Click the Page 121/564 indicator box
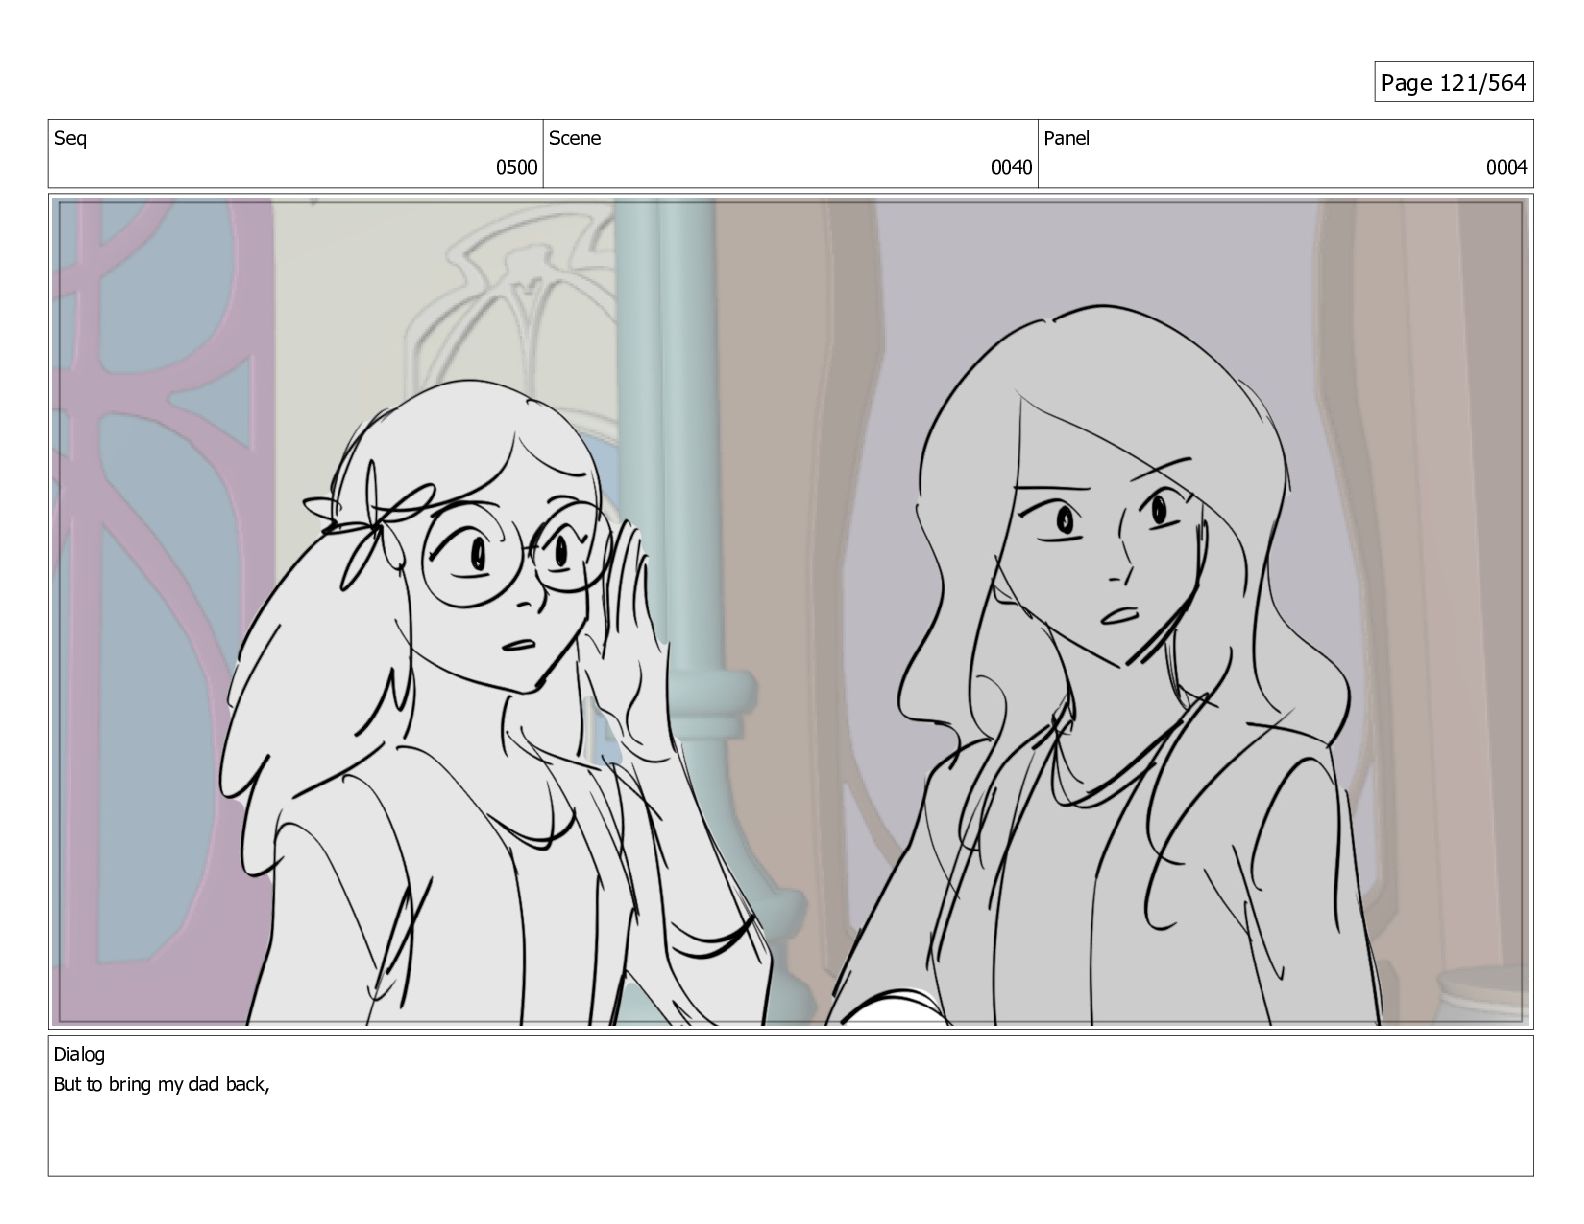Image resolution: width=1584 pixels, height=1224 pixels. pyautogui.click(x=1453, y=82)
